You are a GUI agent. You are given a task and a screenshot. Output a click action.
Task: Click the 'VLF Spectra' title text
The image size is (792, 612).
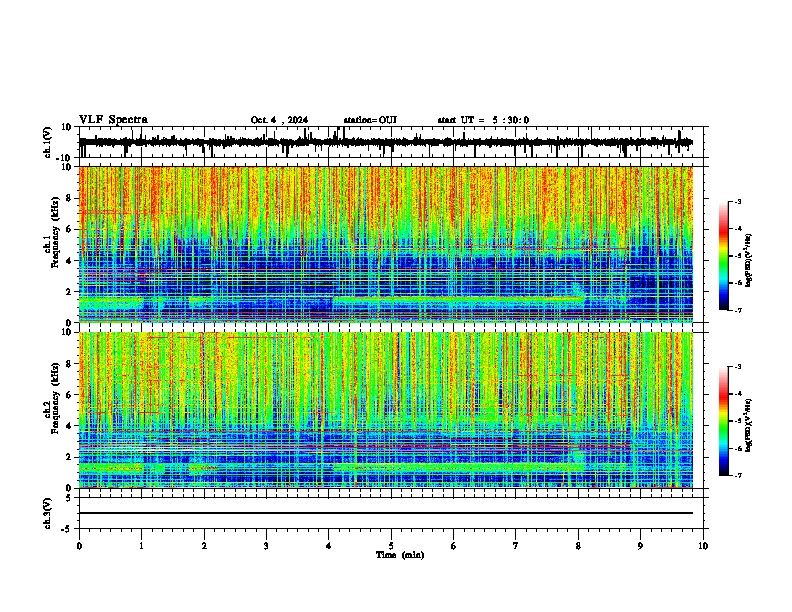(x=113, y=120)
